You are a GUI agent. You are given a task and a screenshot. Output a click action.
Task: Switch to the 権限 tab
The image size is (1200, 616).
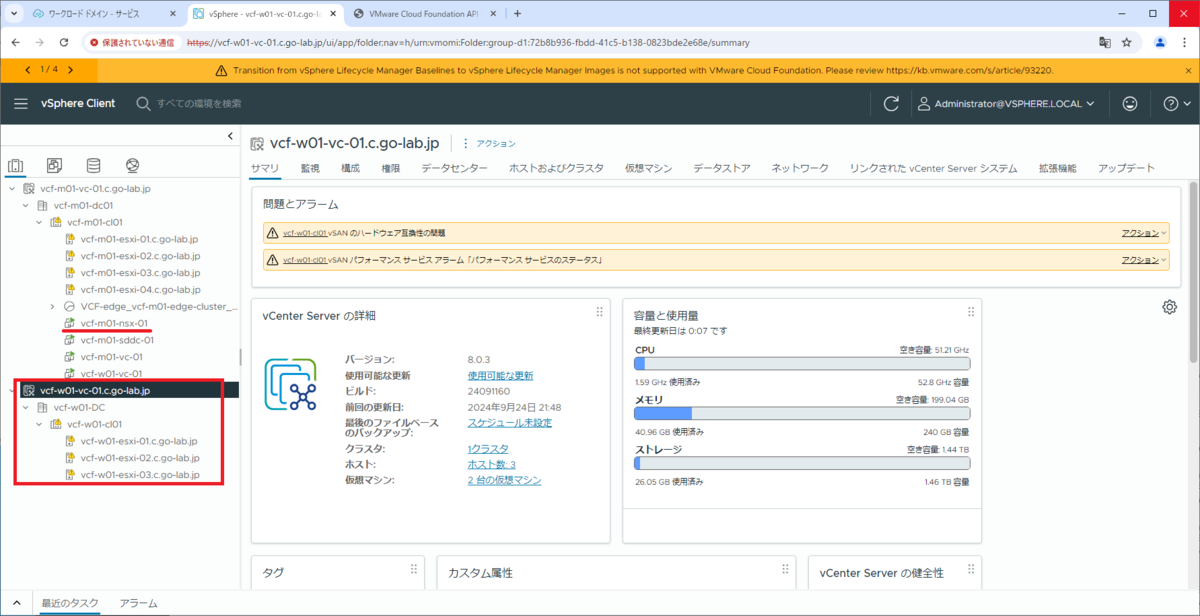pos(391,169)
